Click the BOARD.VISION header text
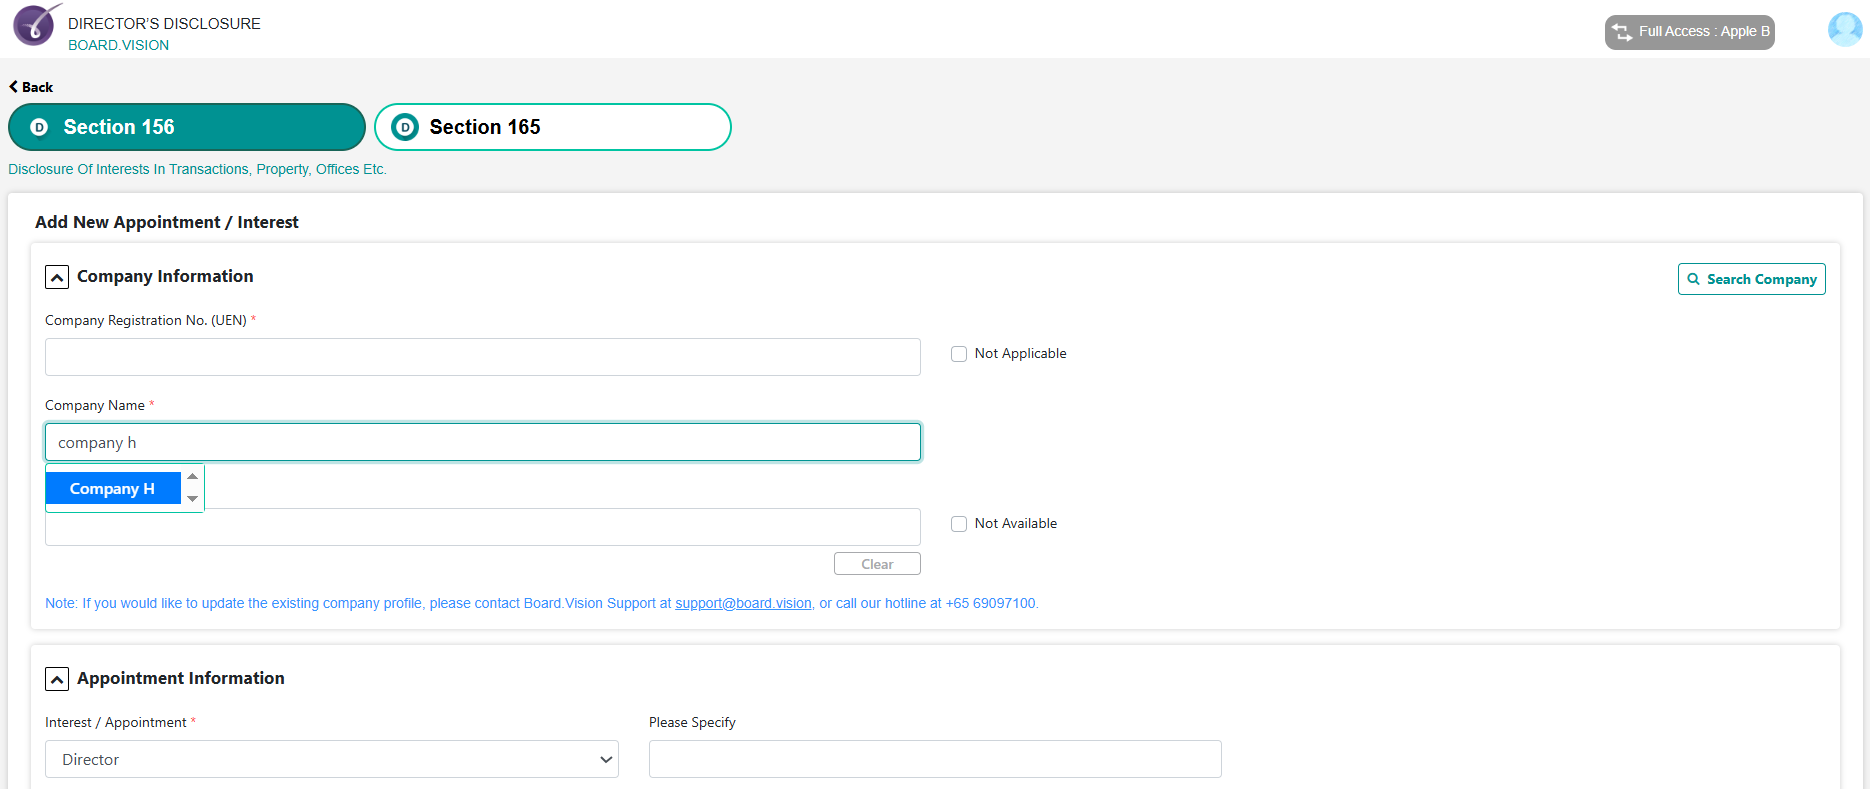The image size is (1870, 789). 118,45
